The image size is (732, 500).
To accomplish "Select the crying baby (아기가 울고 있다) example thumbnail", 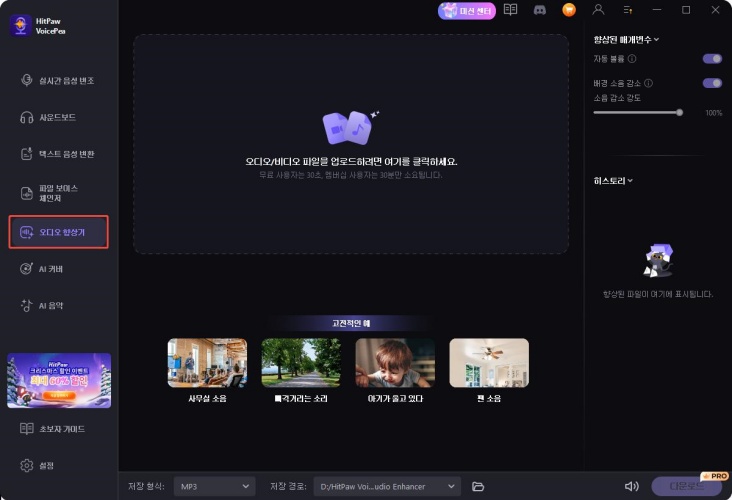I will point(395,363).
